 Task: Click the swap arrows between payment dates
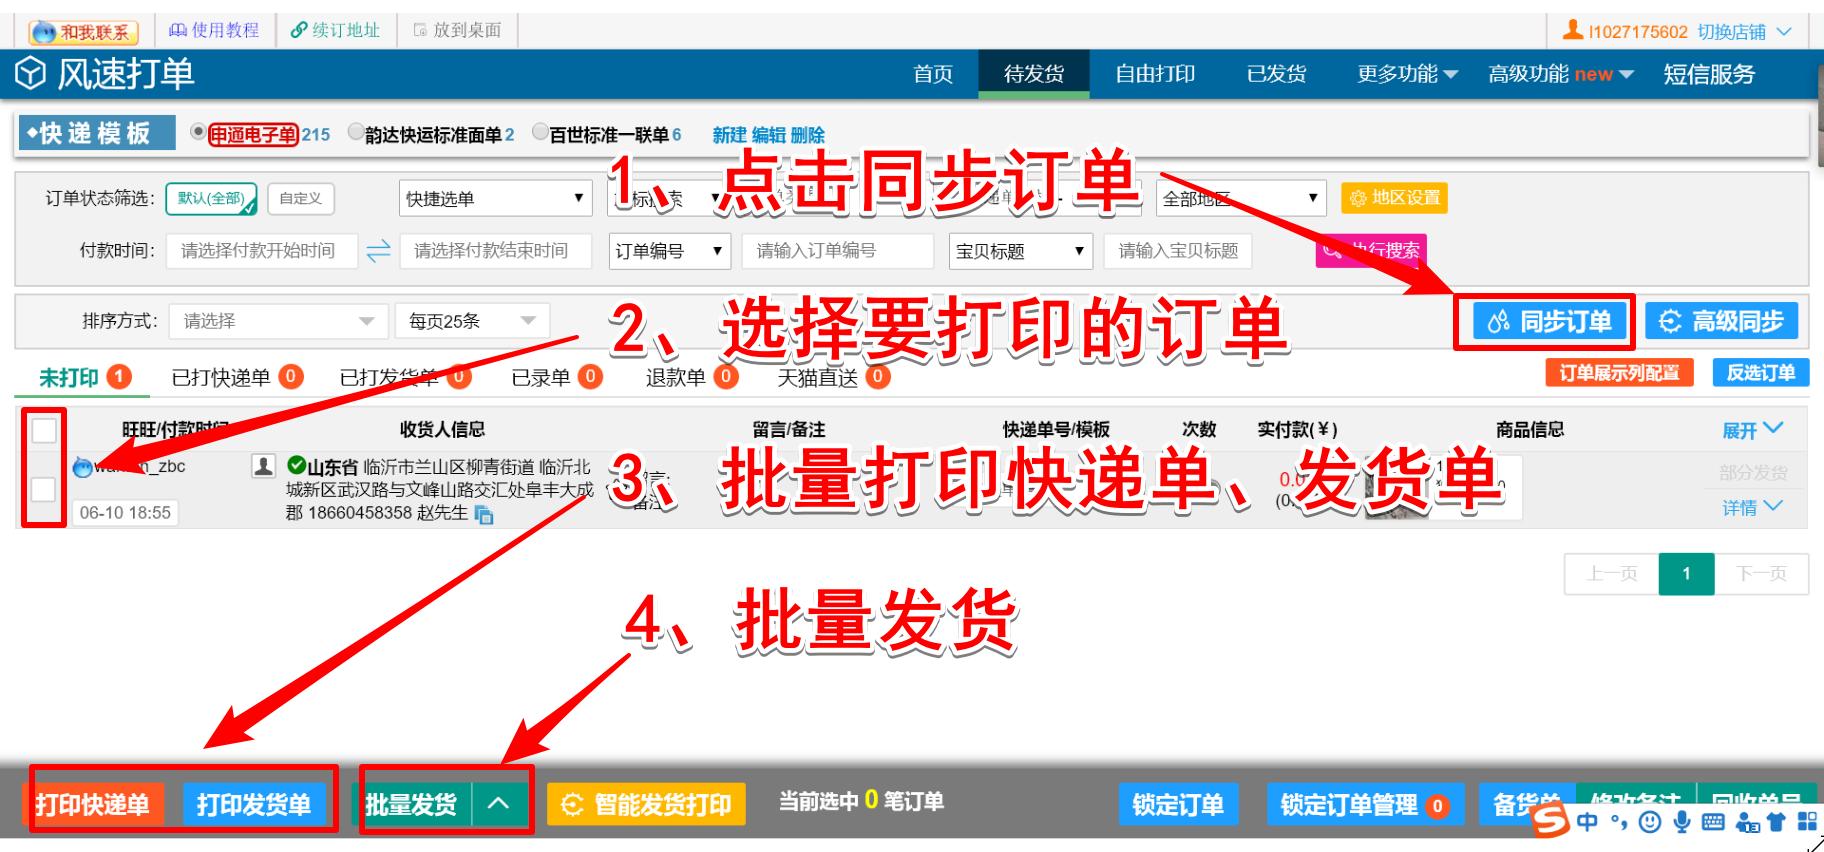[x=378, y=251]
